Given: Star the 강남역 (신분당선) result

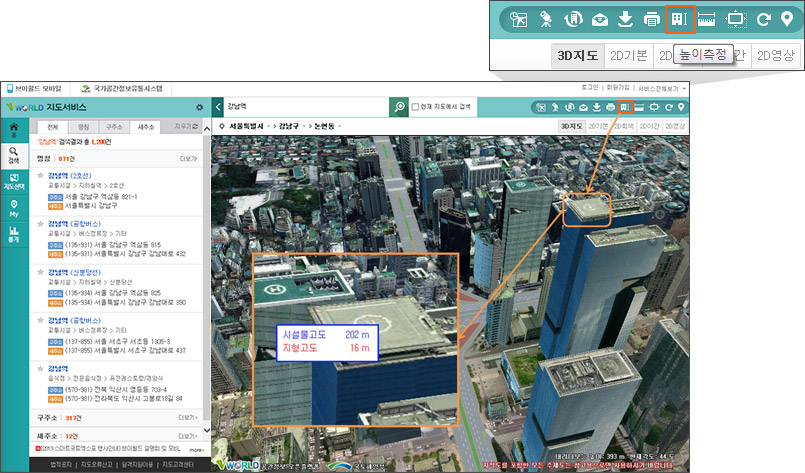Looking at the screenshot, I should click(40, 272).
